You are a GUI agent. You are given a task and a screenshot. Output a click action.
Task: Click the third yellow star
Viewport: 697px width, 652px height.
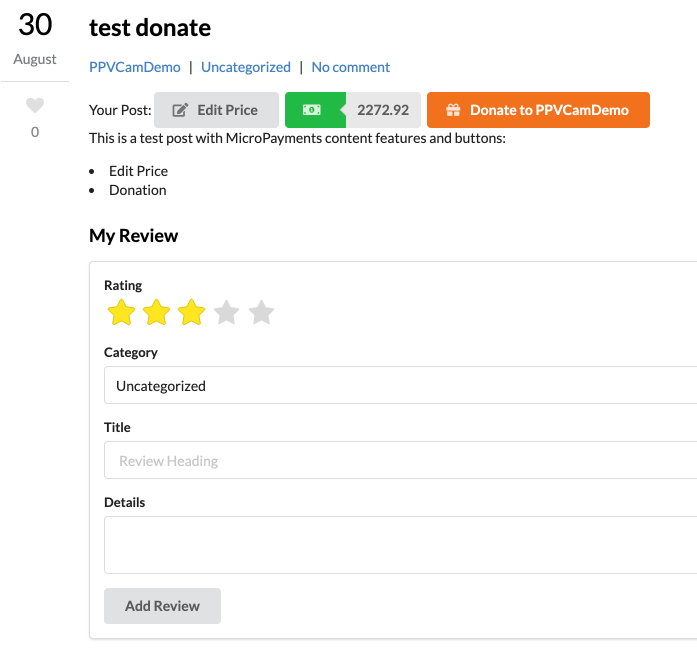click(191, 313)
